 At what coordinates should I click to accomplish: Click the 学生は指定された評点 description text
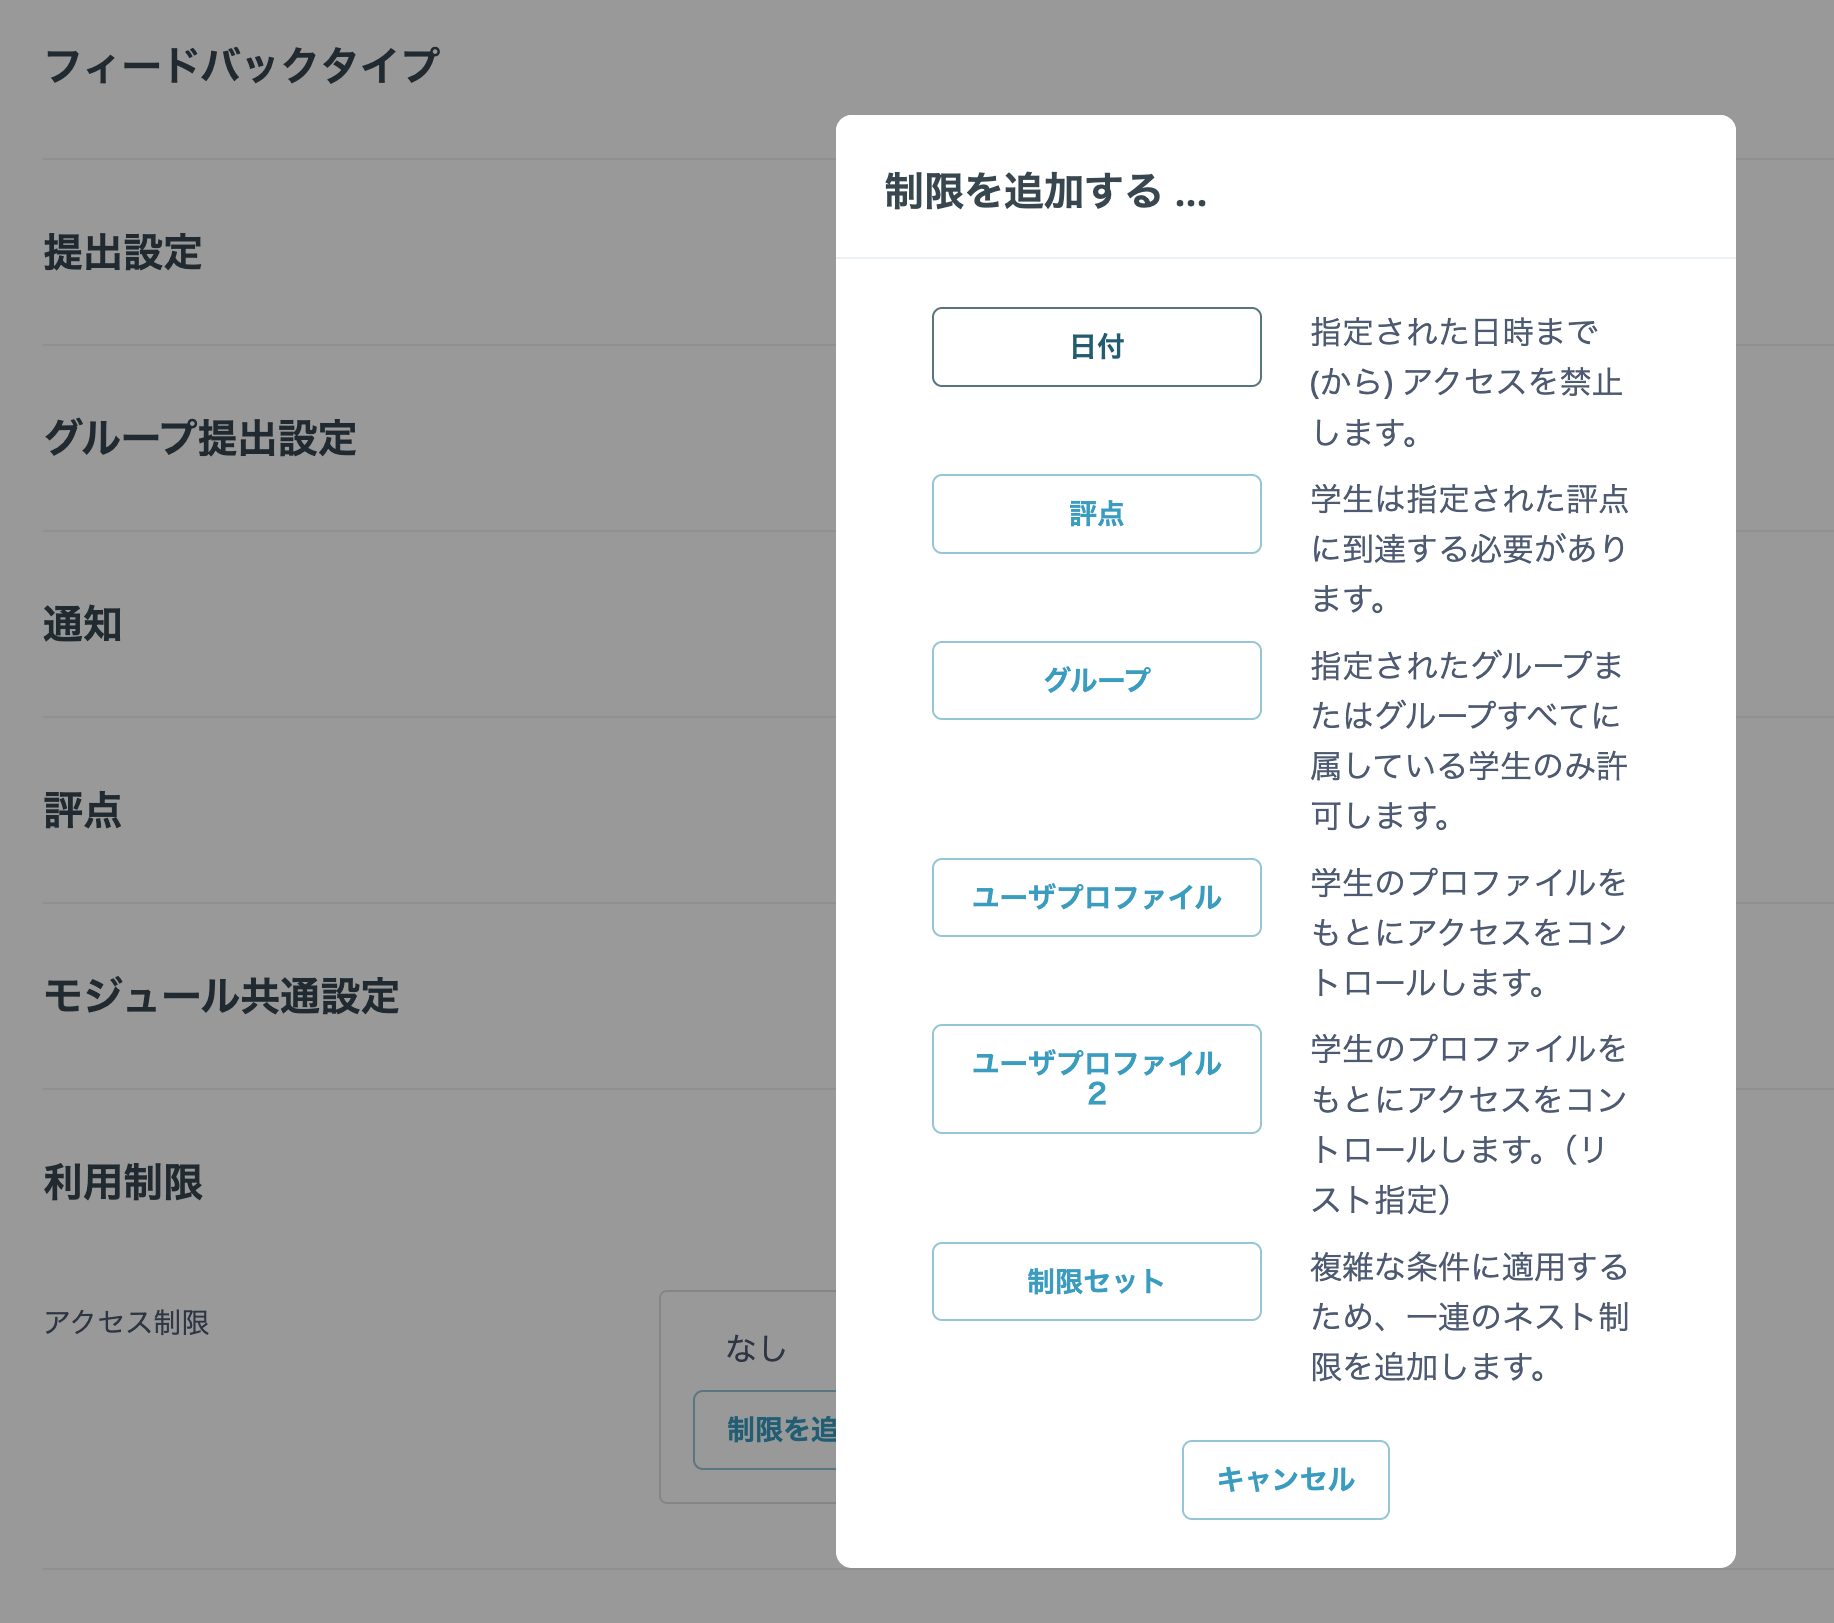(1469, 548)
